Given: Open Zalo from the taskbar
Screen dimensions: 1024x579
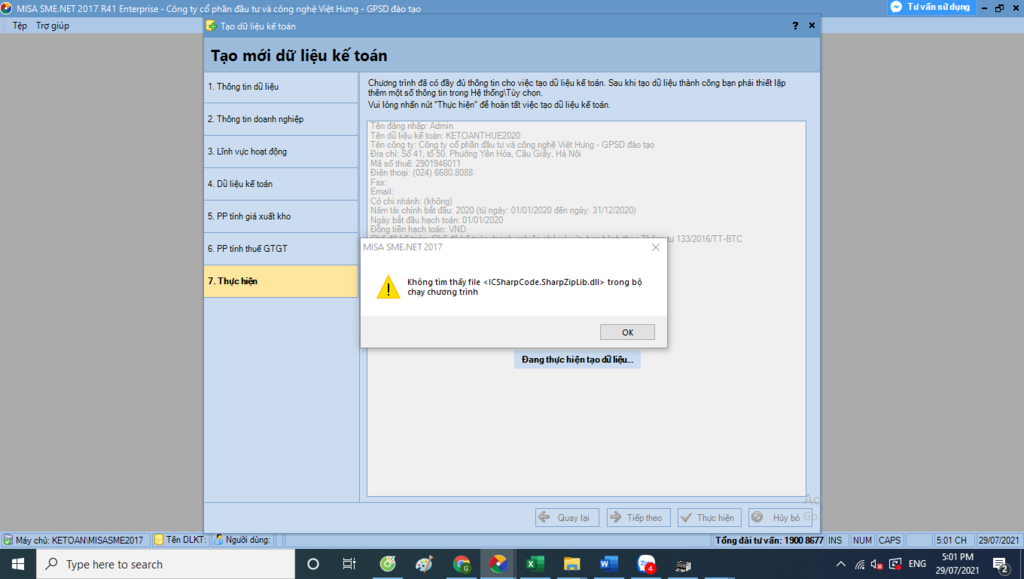Looking at the screenshot, I should coord(646,564).
